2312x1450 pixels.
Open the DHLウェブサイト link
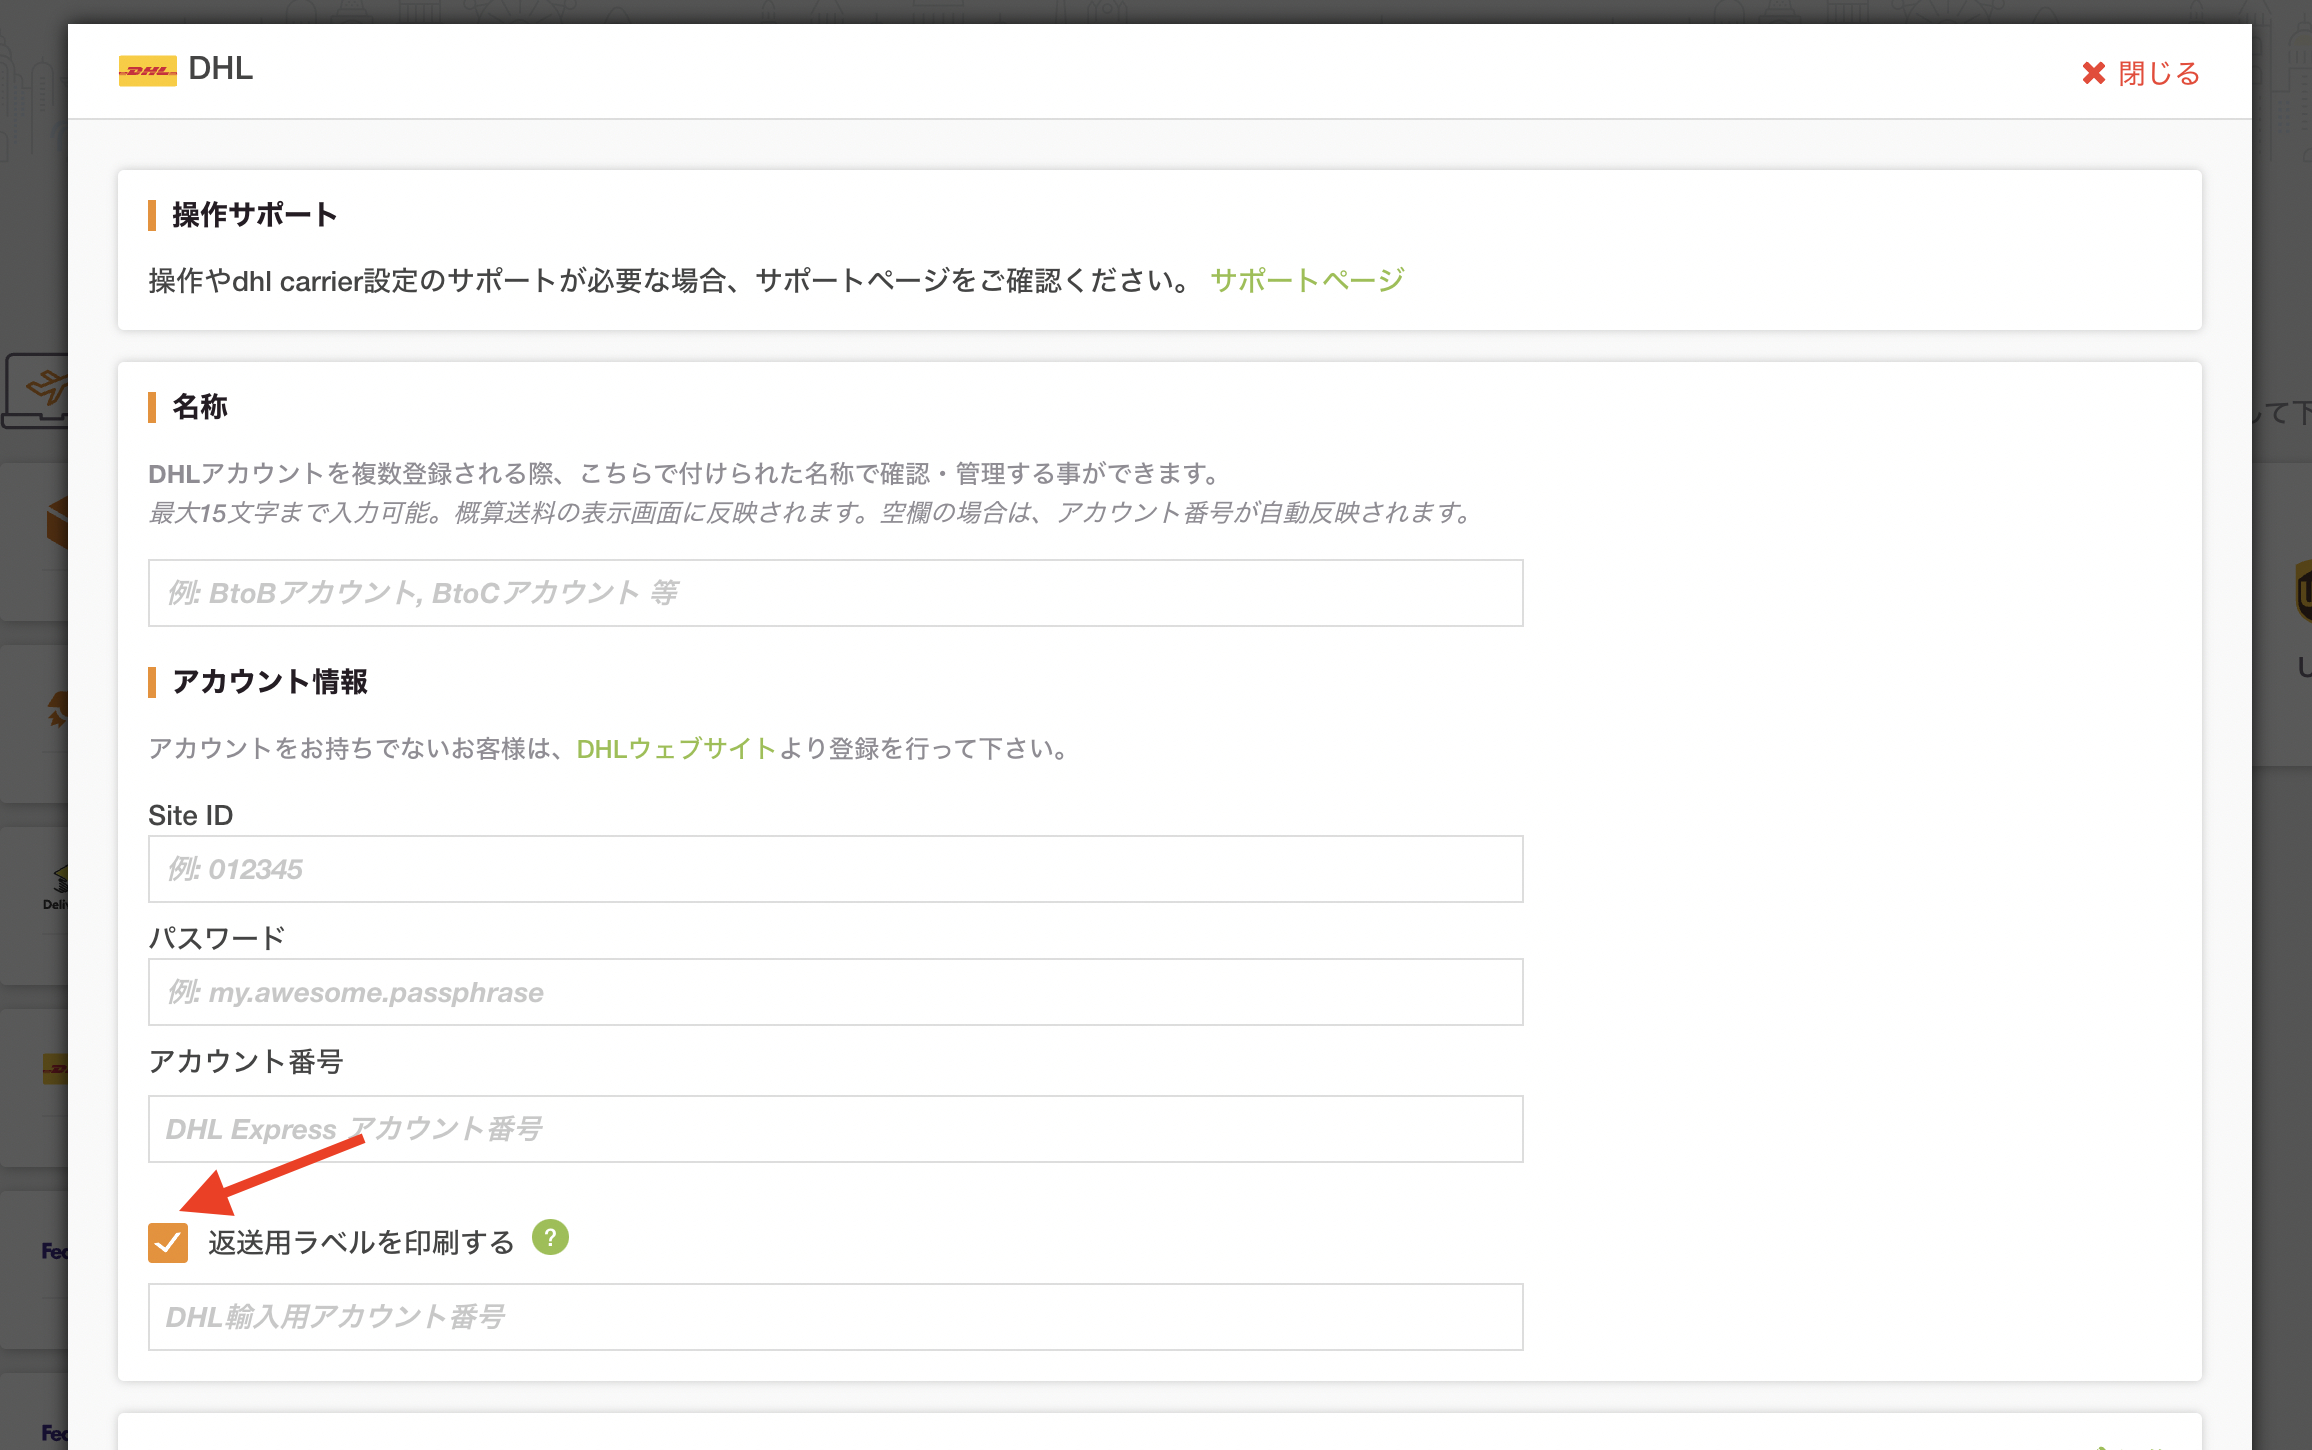(676, 749)
